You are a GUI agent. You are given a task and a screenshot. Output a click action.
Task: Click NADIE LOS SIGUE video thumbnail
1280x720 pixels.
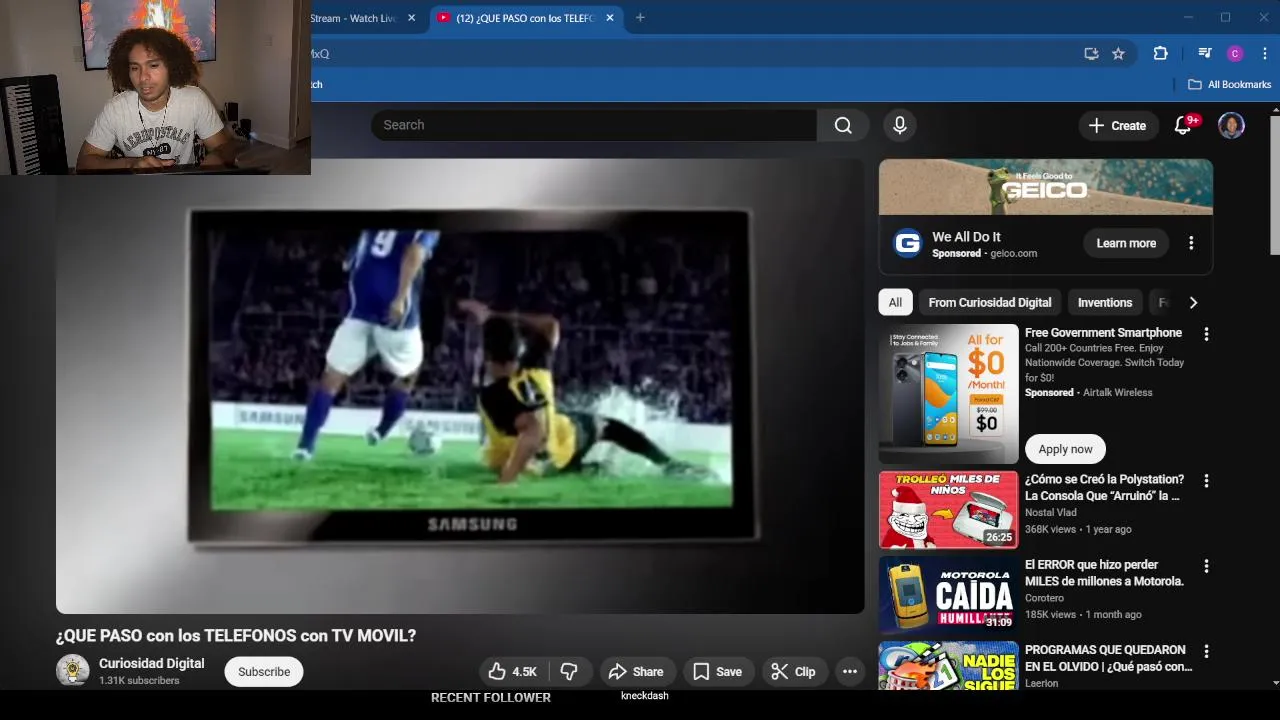tap(948, 665)
